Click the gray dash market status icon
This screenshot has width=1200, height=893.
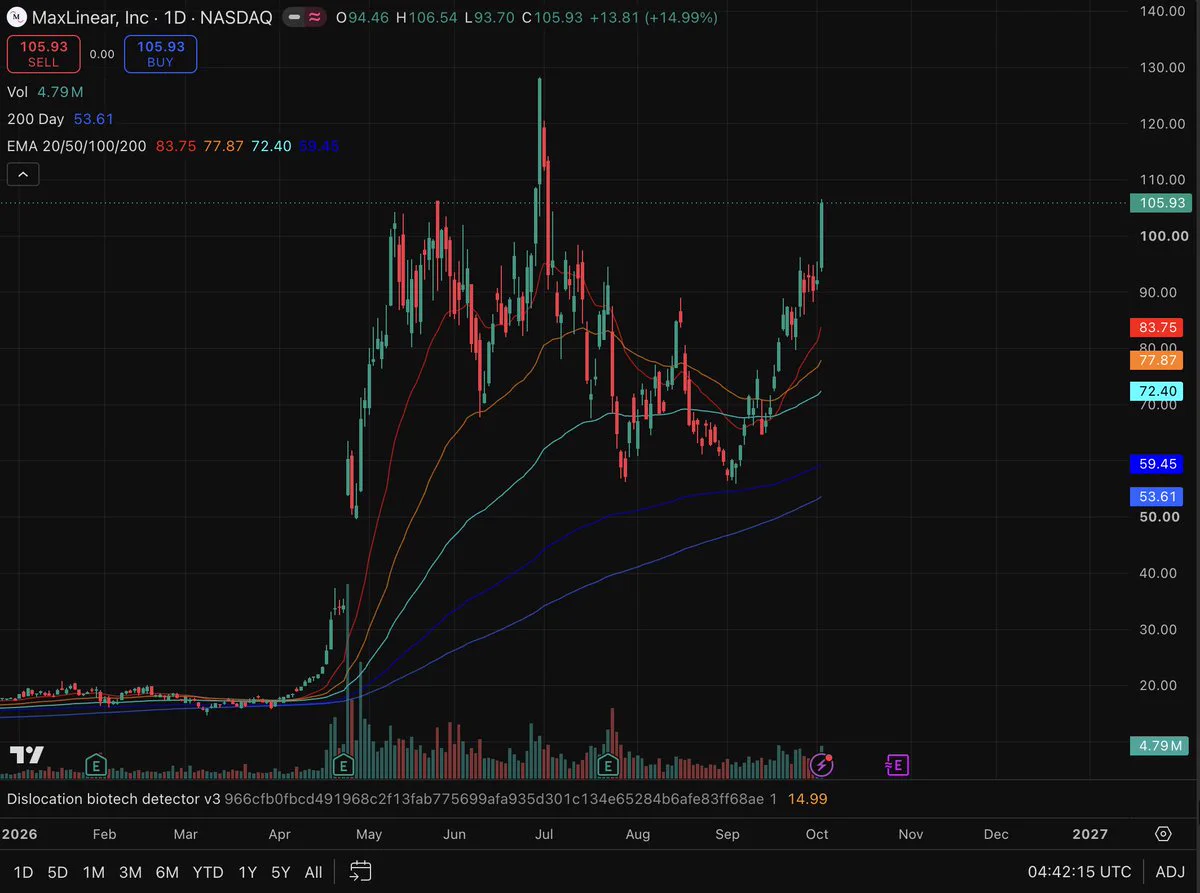pos(293,18)
